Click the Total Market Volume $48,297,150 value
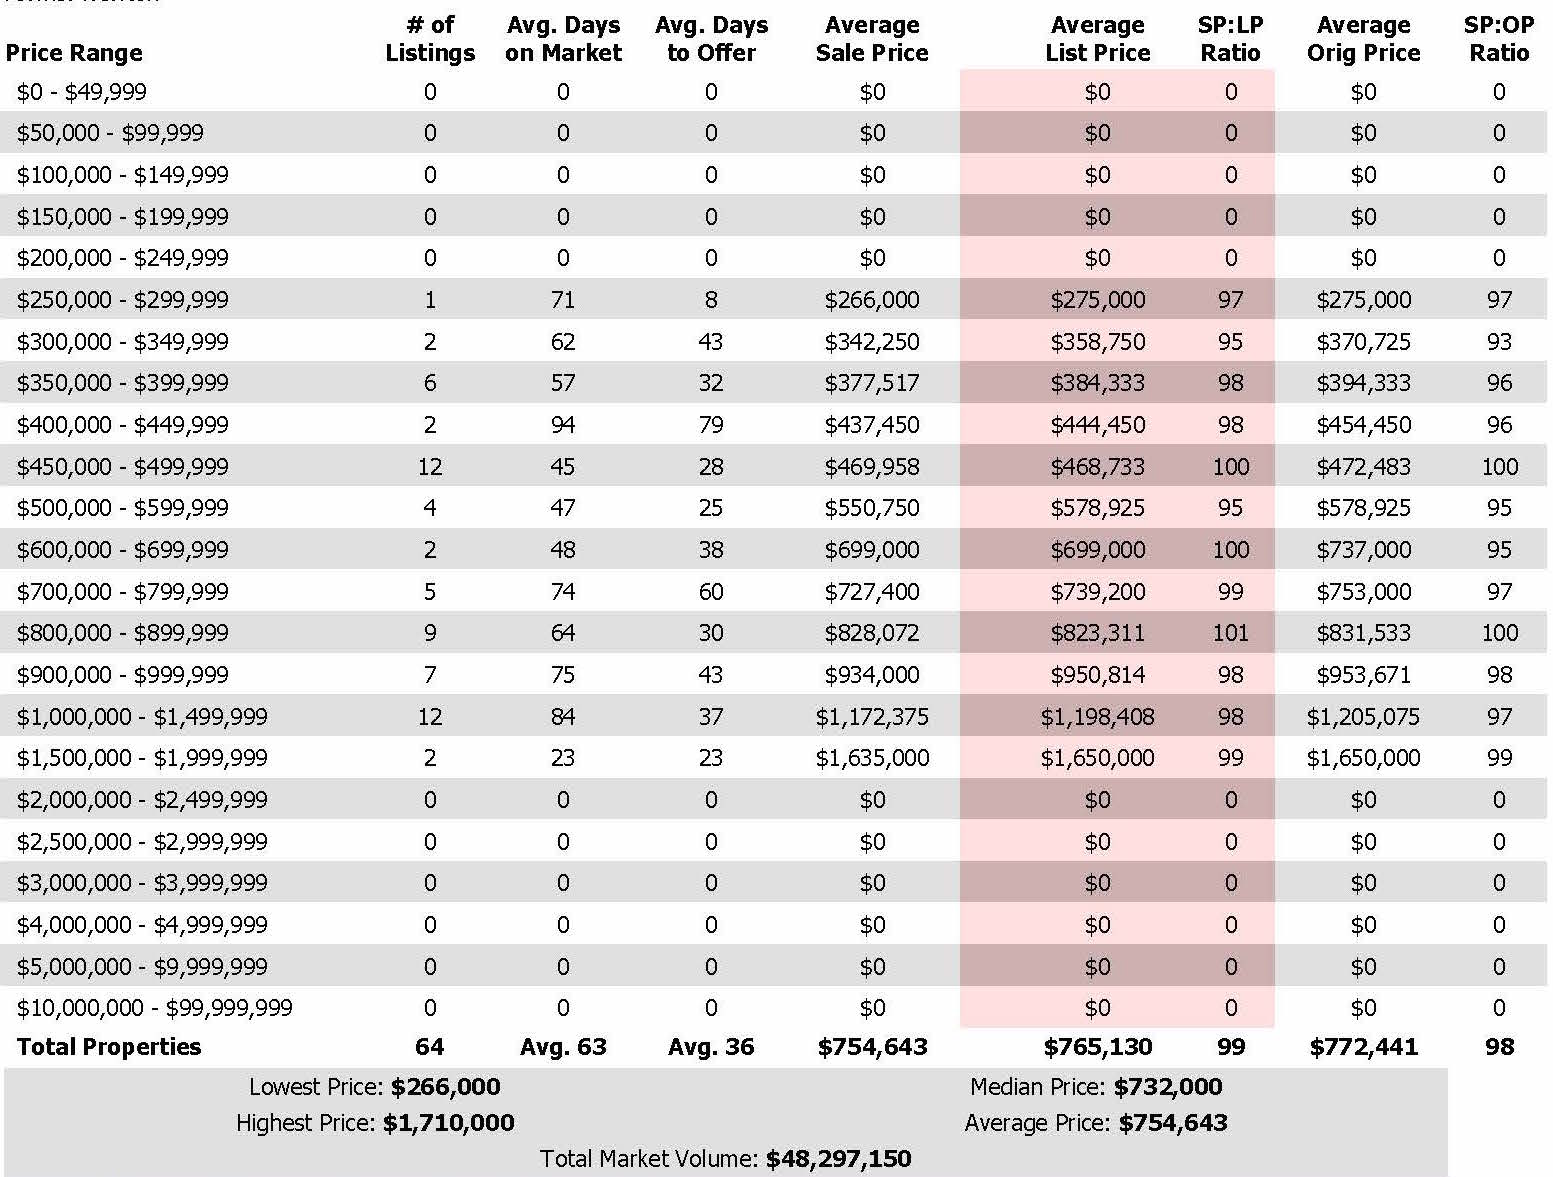 click(838, 1159)
